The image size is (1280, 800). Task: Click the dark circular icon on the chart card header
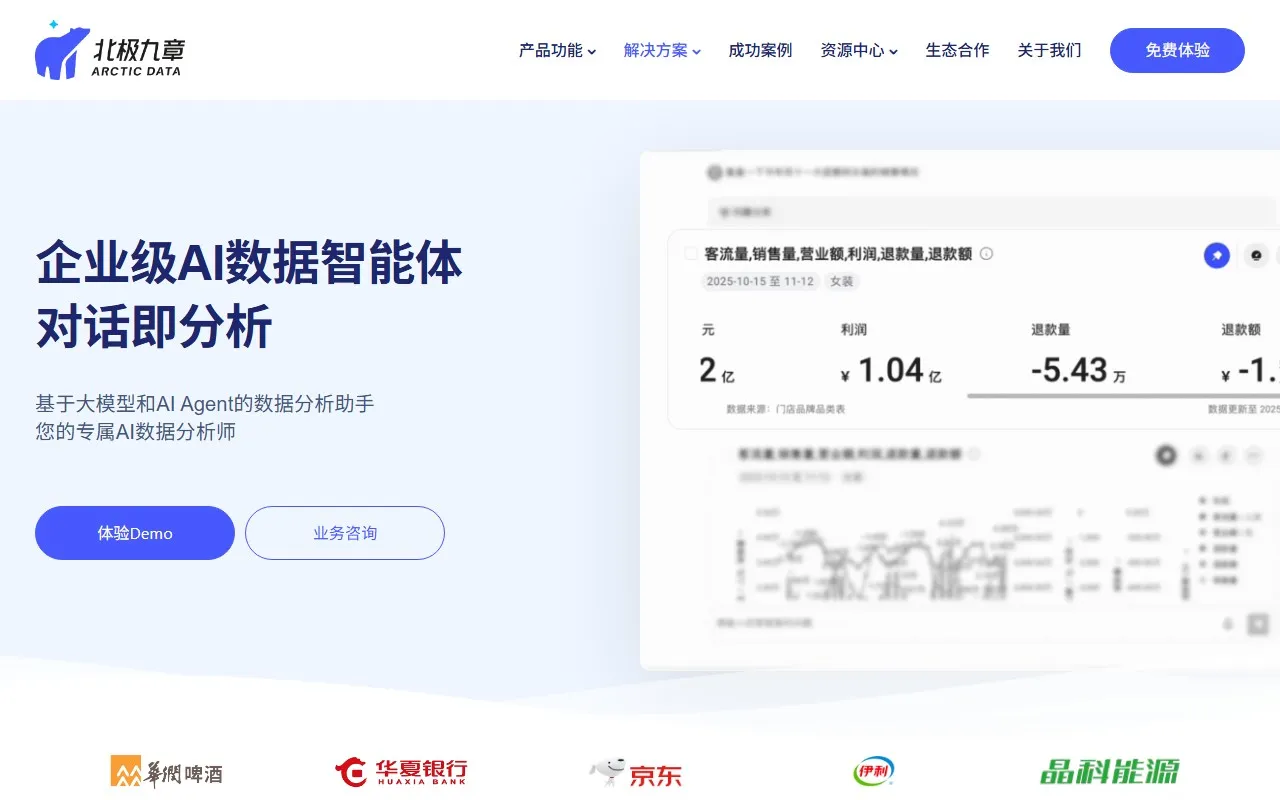pyautogui.click(x=1166, y=455)
